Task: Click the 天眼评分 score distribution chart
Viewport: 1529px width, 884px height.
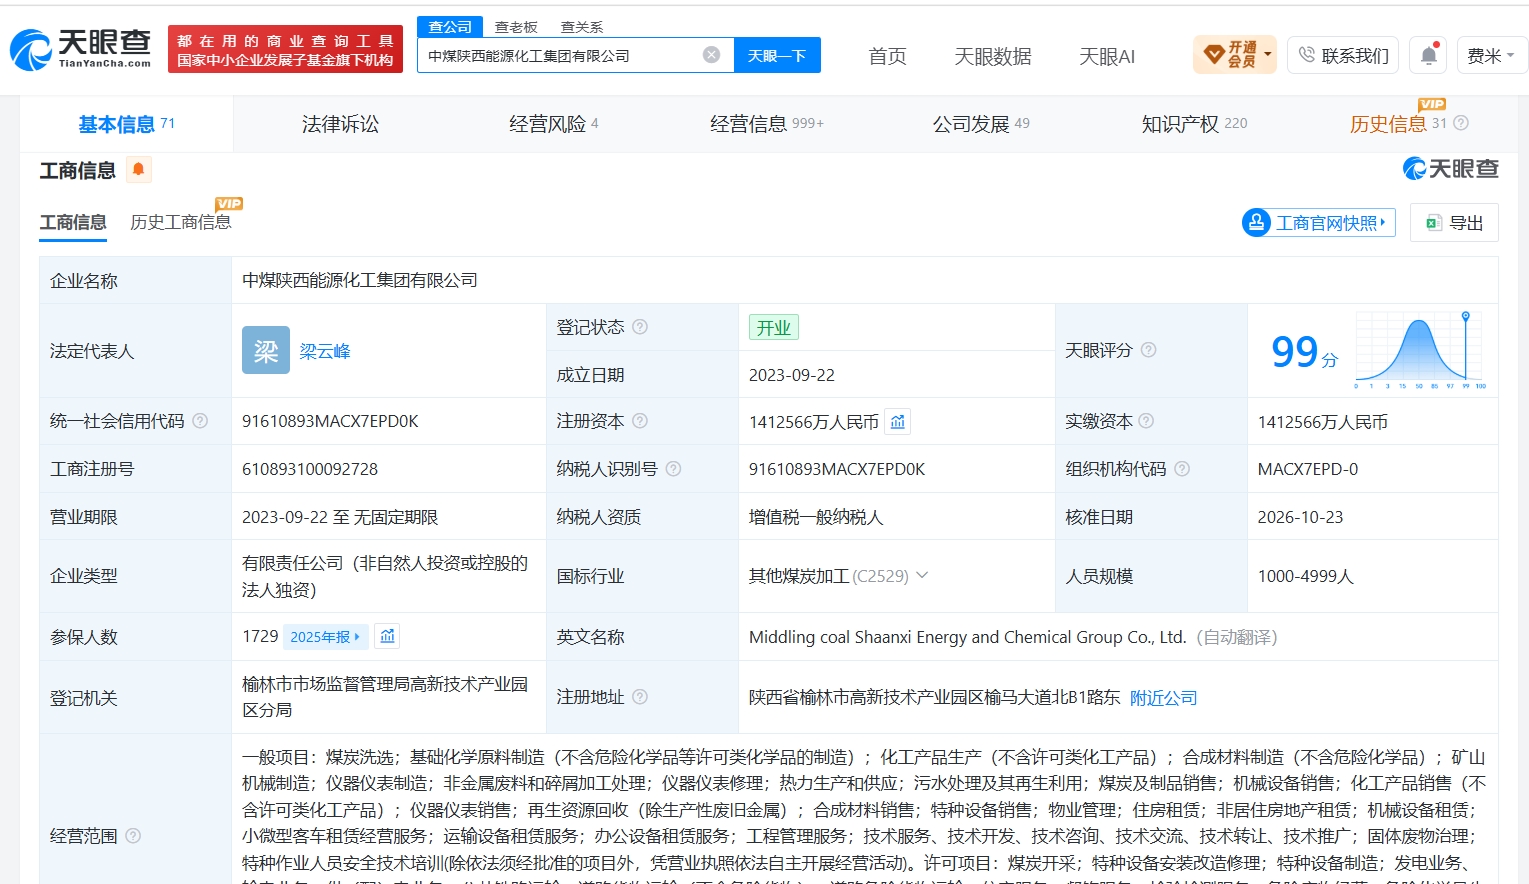Action: point(1420,349)
